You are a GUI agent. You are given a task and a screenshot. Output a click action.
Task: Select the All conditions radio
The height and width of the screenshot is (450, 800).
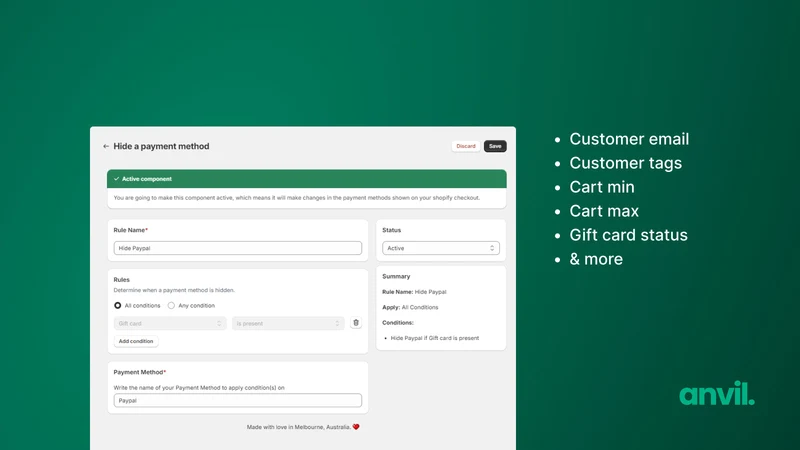[x=117, y=306]
